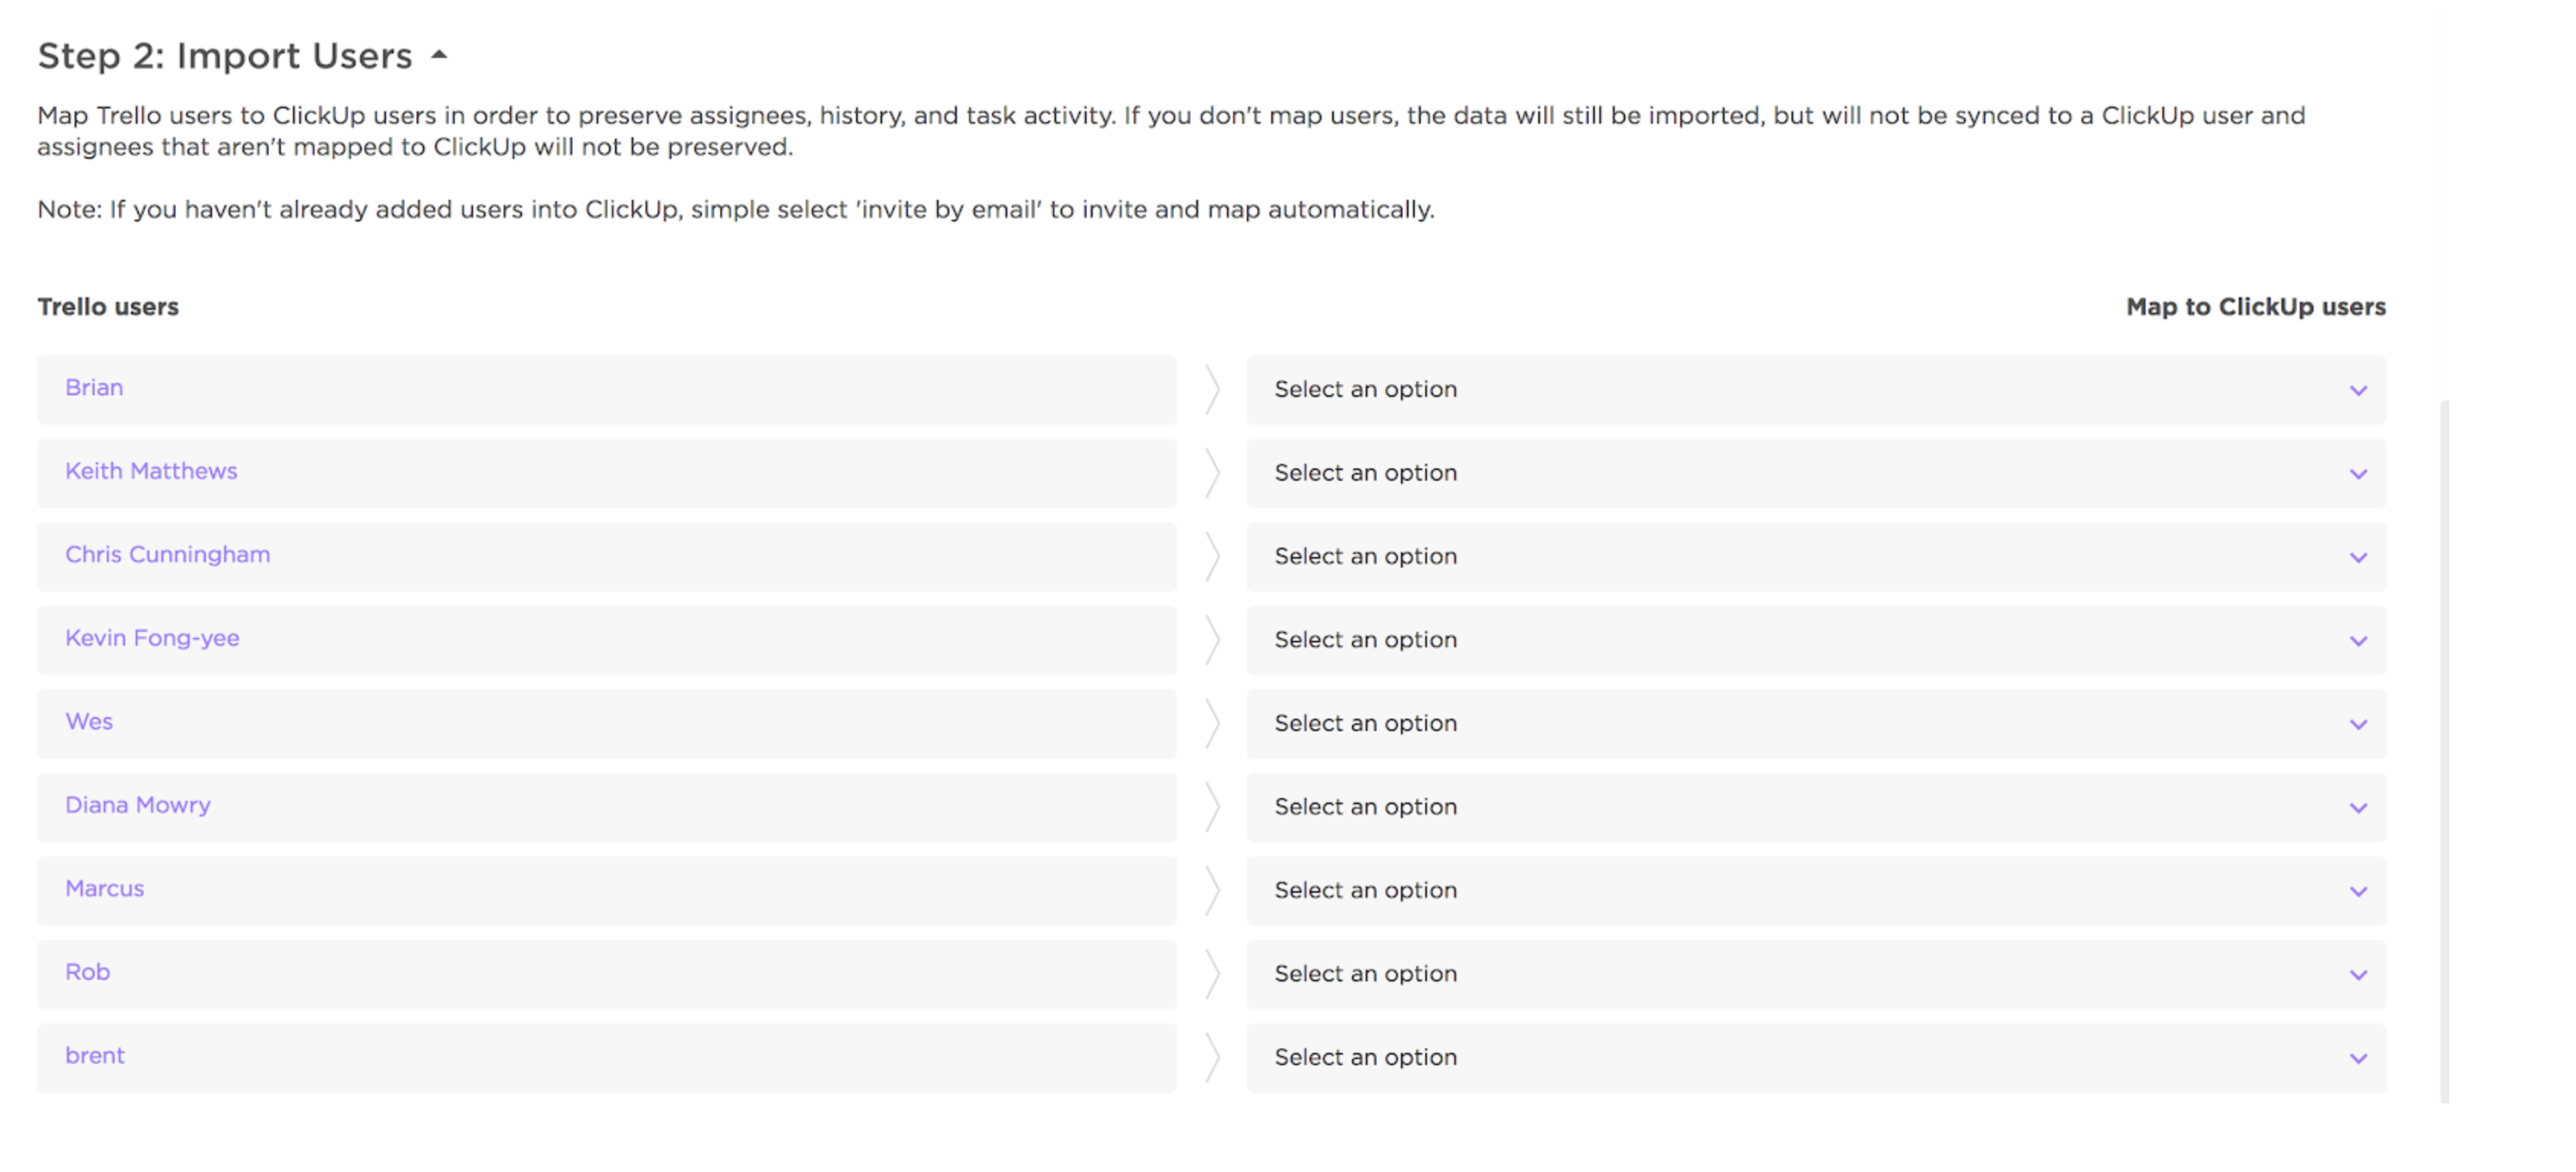Click the arrow separator beside Marcus
This screenshot has height=1172, width=2576.
pyautogui.click(x=1212, y=891)
